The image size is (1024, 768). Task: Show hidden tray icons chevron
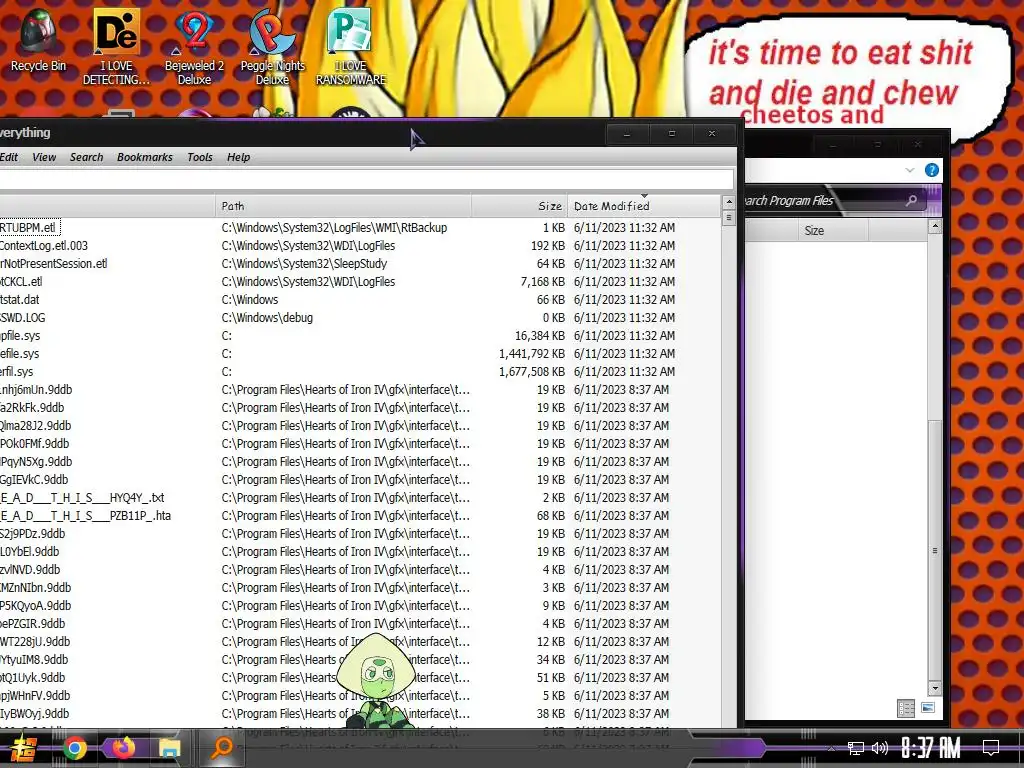click(x=831, y=748)
